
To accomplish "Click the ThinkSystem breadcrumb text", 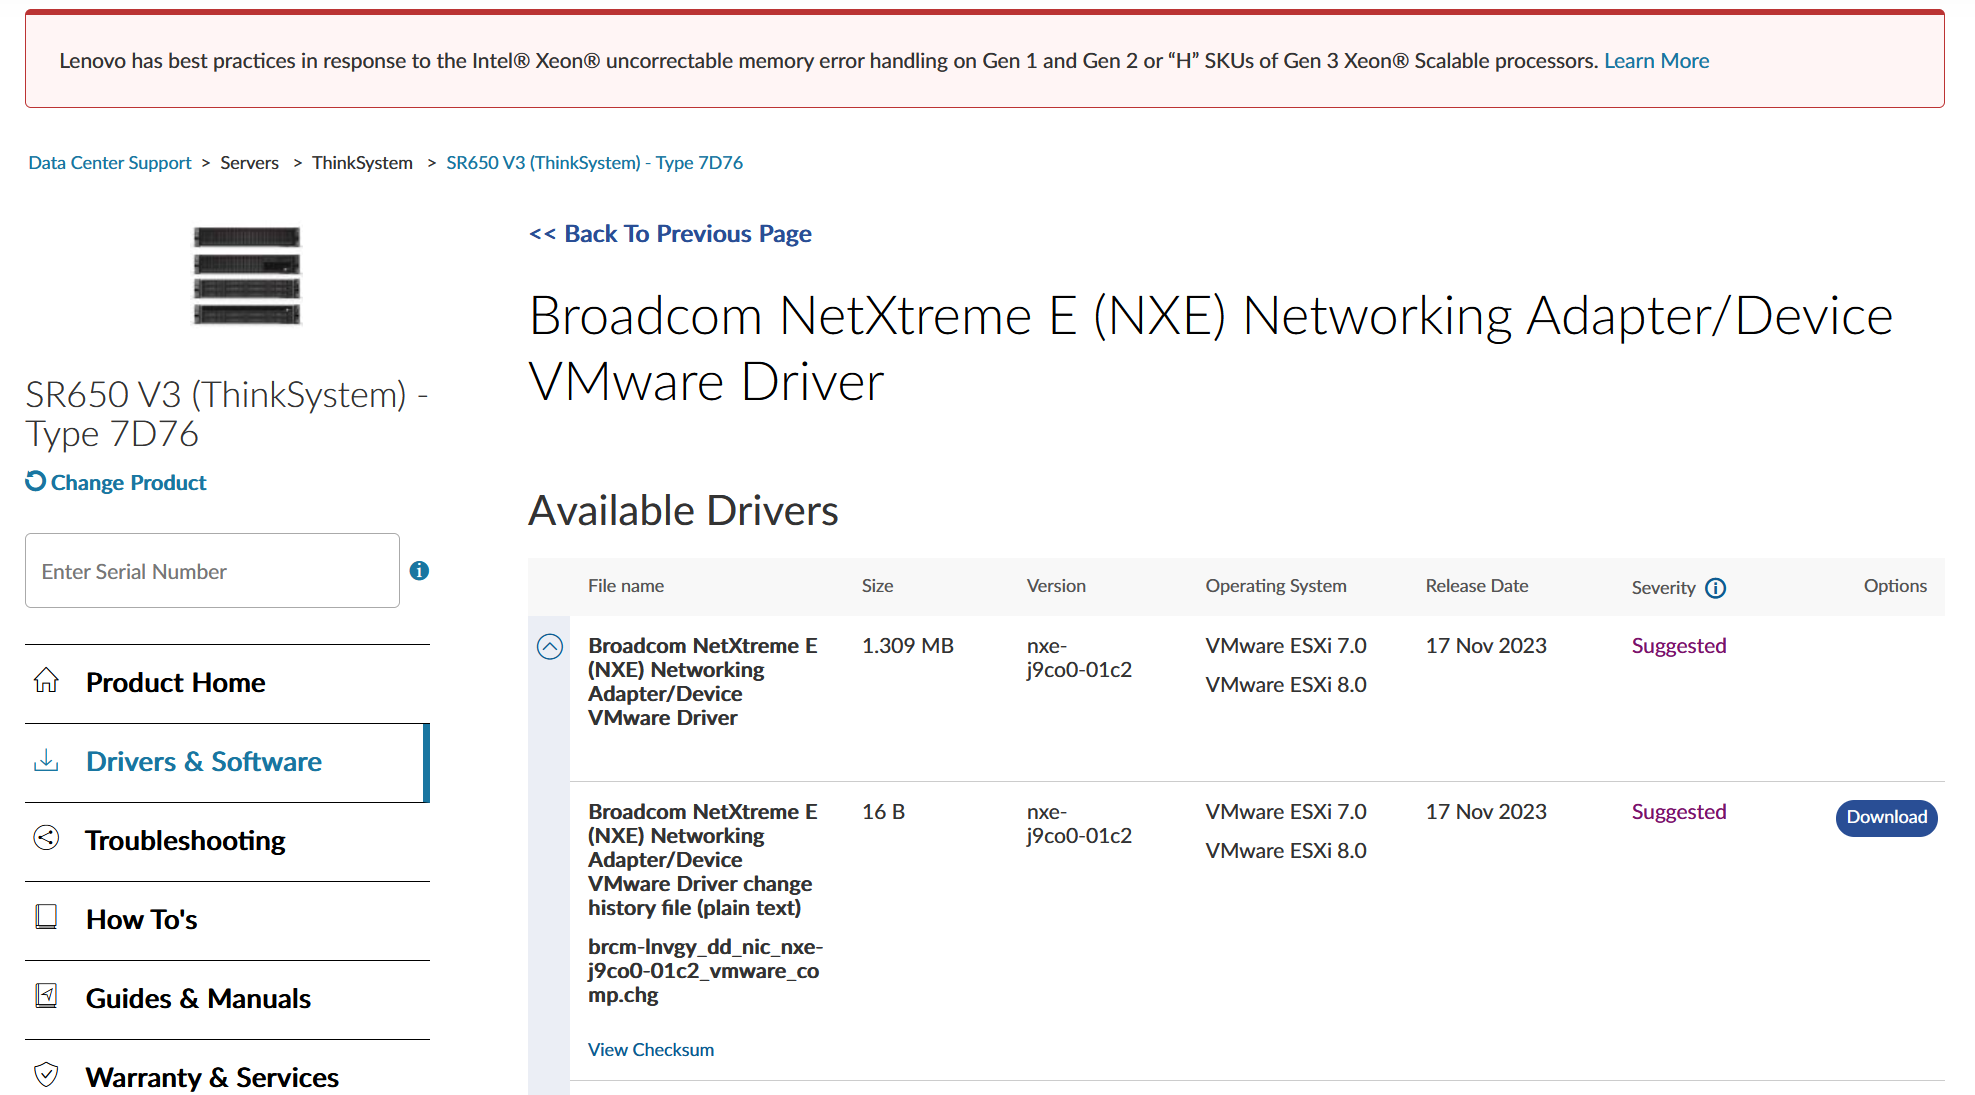I will [362, 163].
